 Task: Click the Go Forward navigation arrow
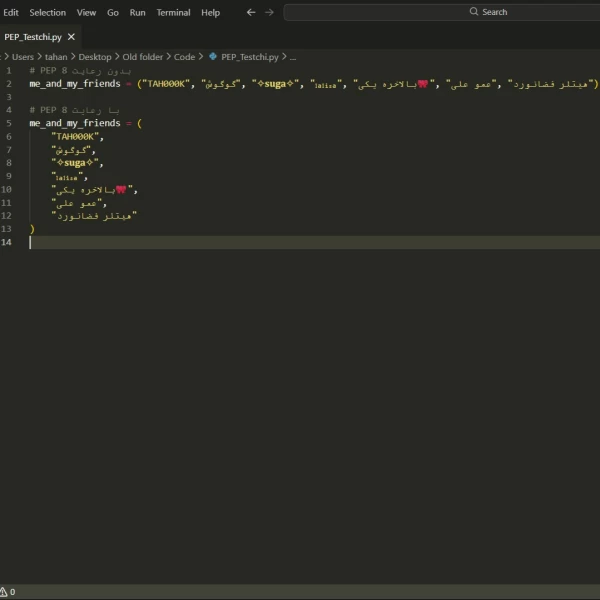(x=269, y=13)
